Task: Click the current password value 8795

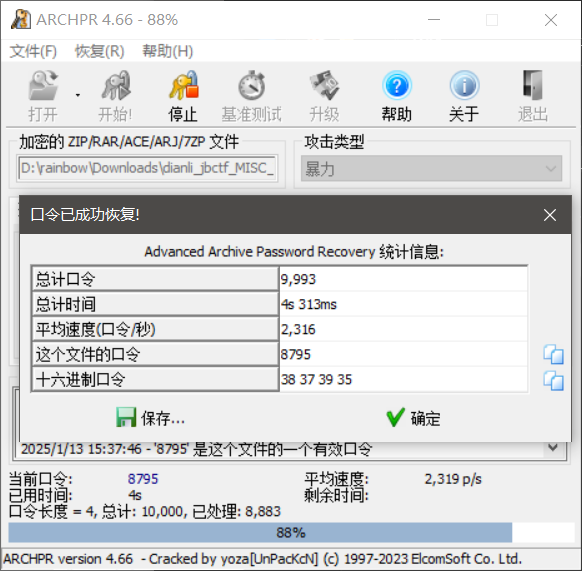Action: coord(143,479)
